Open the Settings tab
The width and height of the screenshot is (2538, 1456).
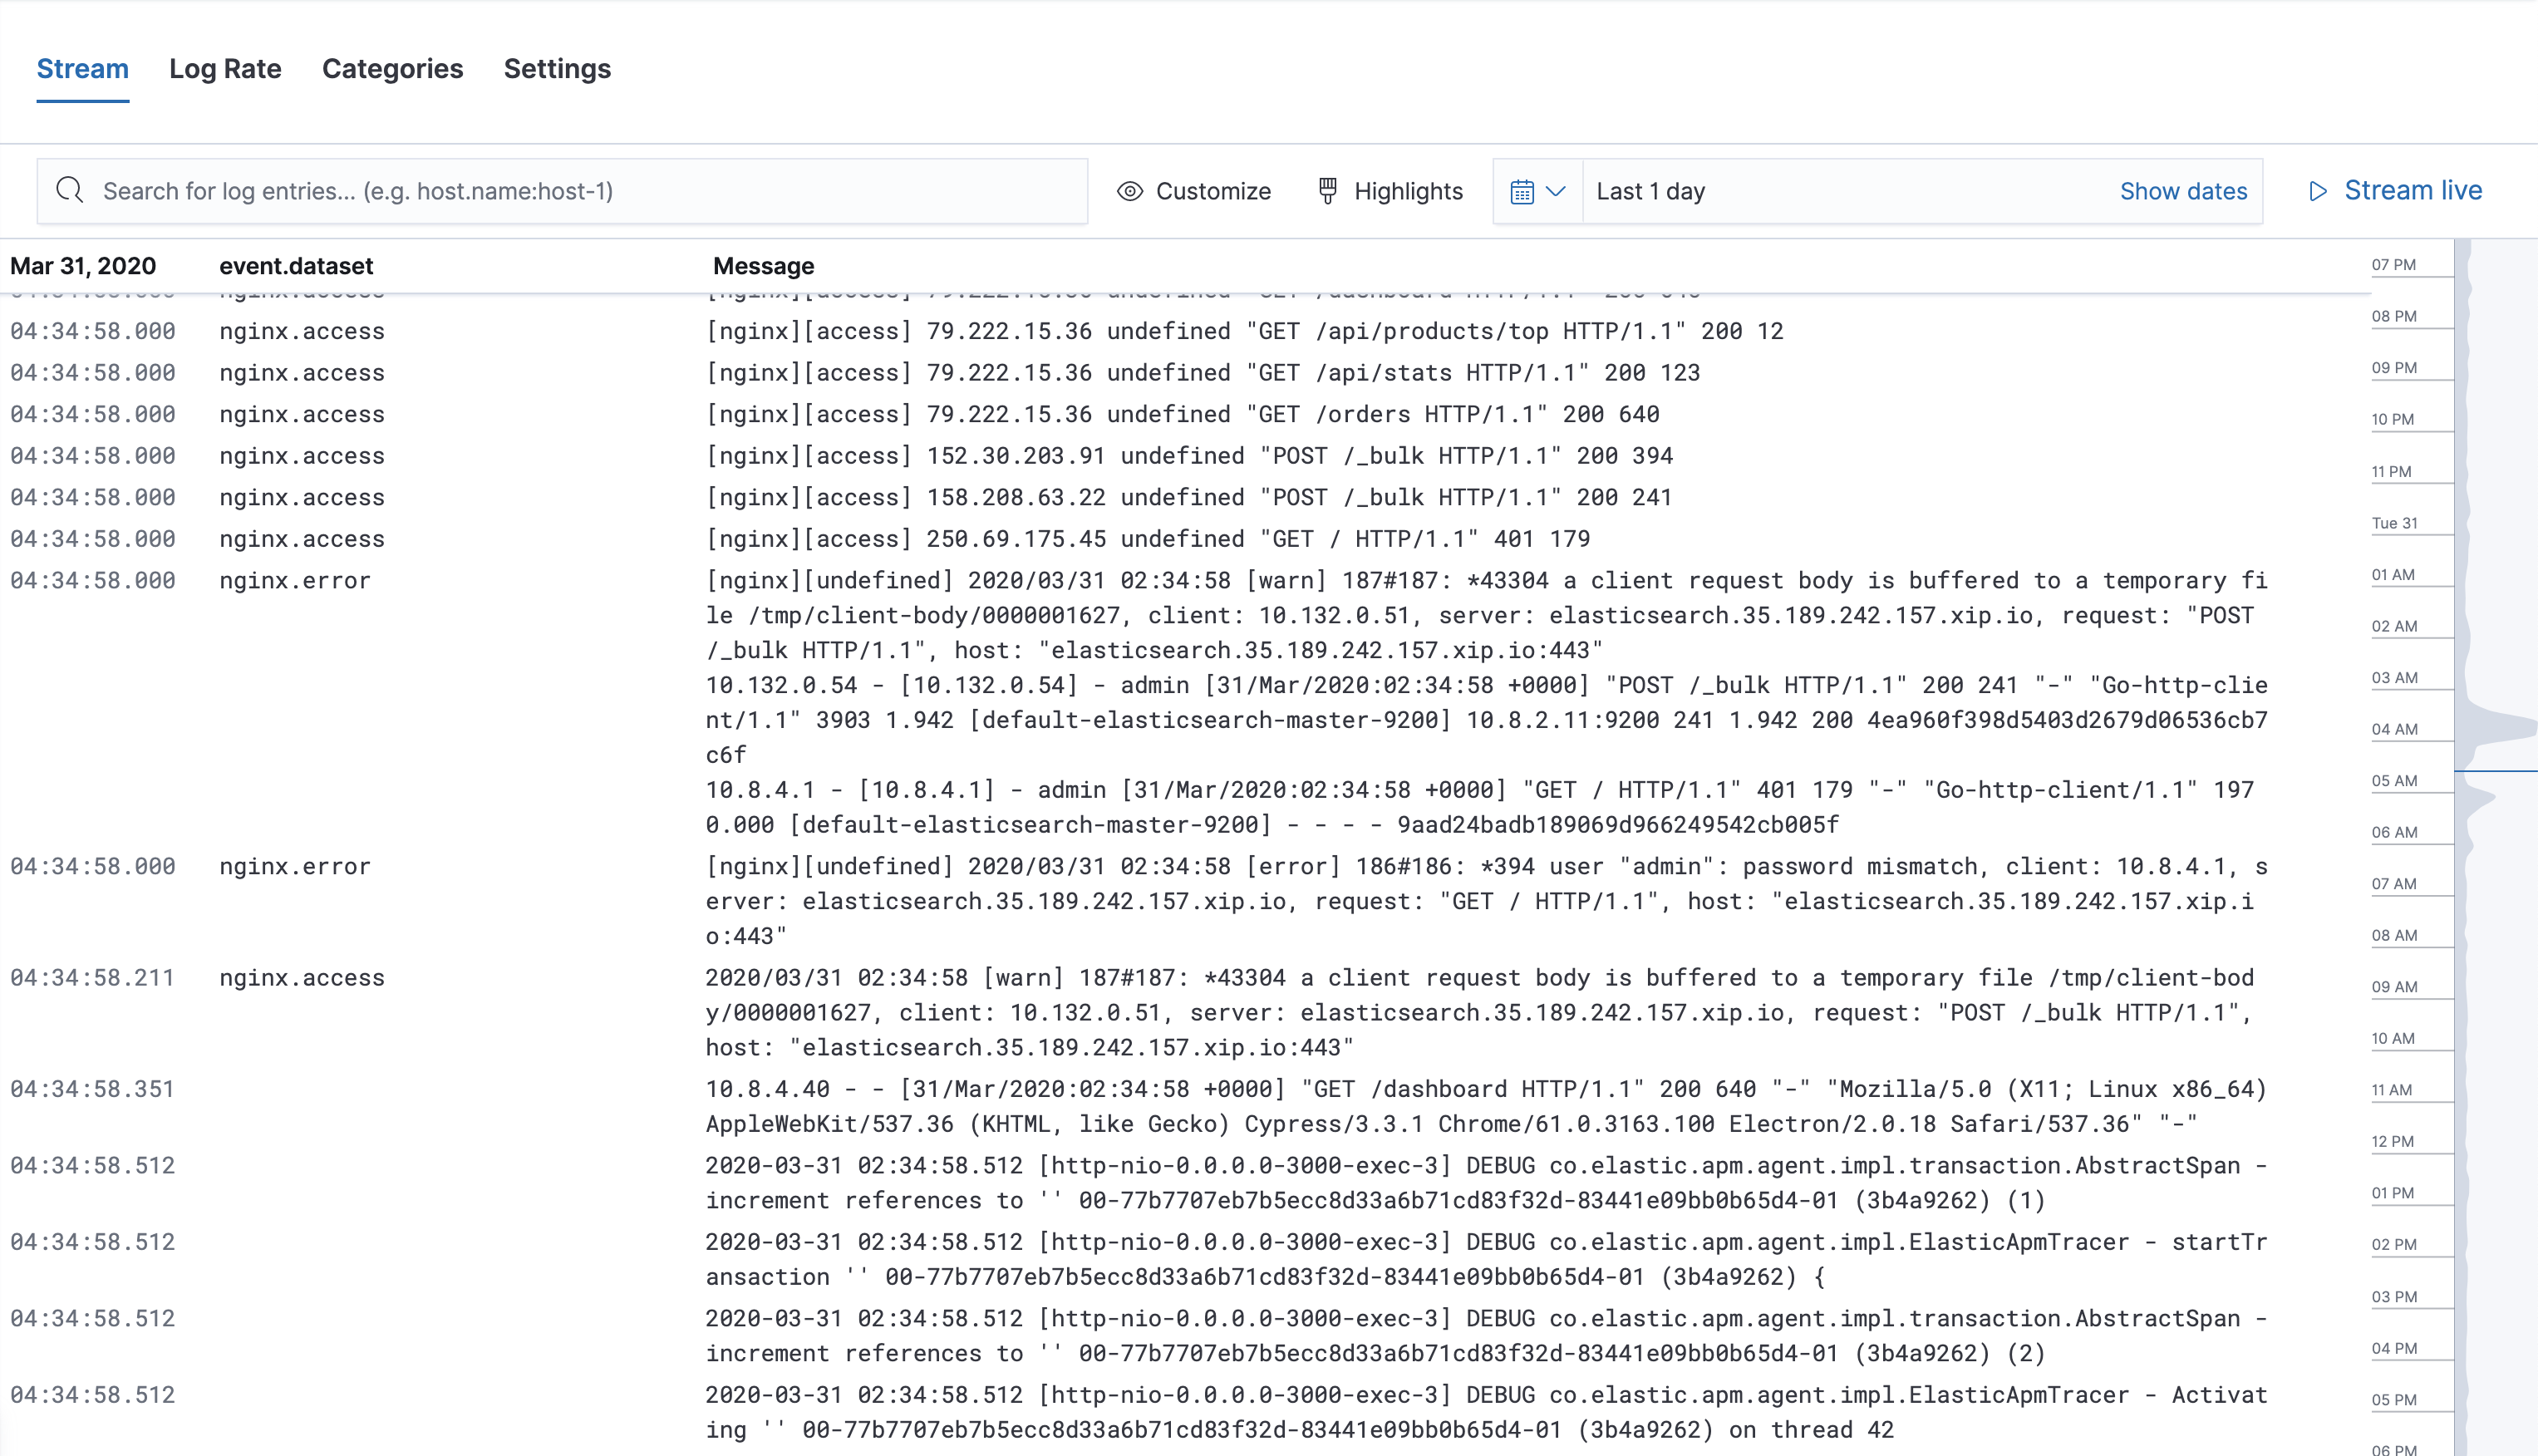pos(558,68)
